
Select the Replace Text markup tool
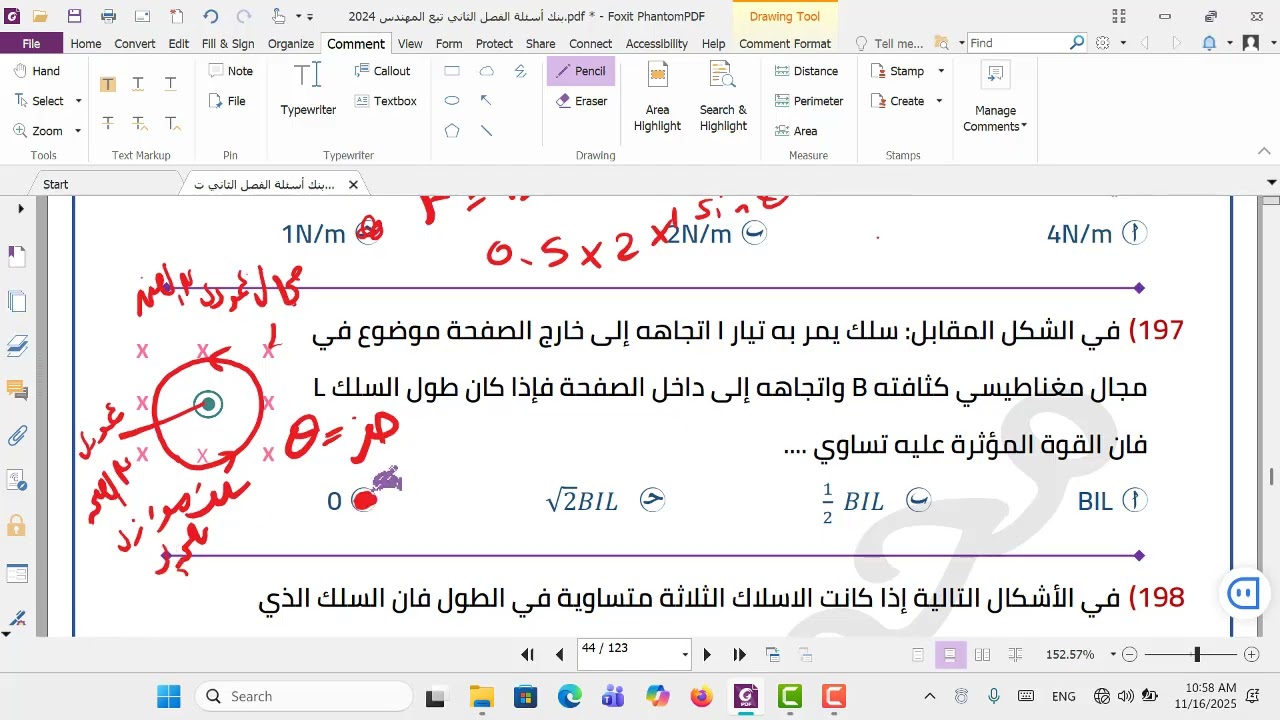pos(139,123)
